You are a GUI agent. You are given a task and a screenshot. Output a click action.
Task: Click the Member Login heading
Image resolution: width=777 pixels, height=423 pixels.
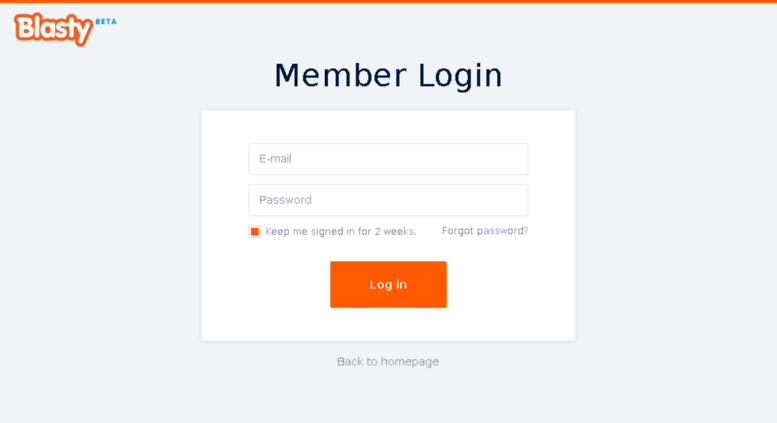click(388, 76)
